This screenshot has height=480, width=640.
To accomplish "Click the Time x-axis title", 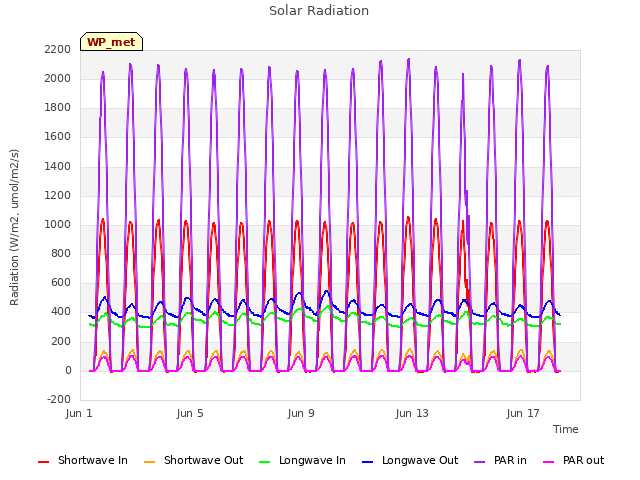I will click(x=566, y=429).
